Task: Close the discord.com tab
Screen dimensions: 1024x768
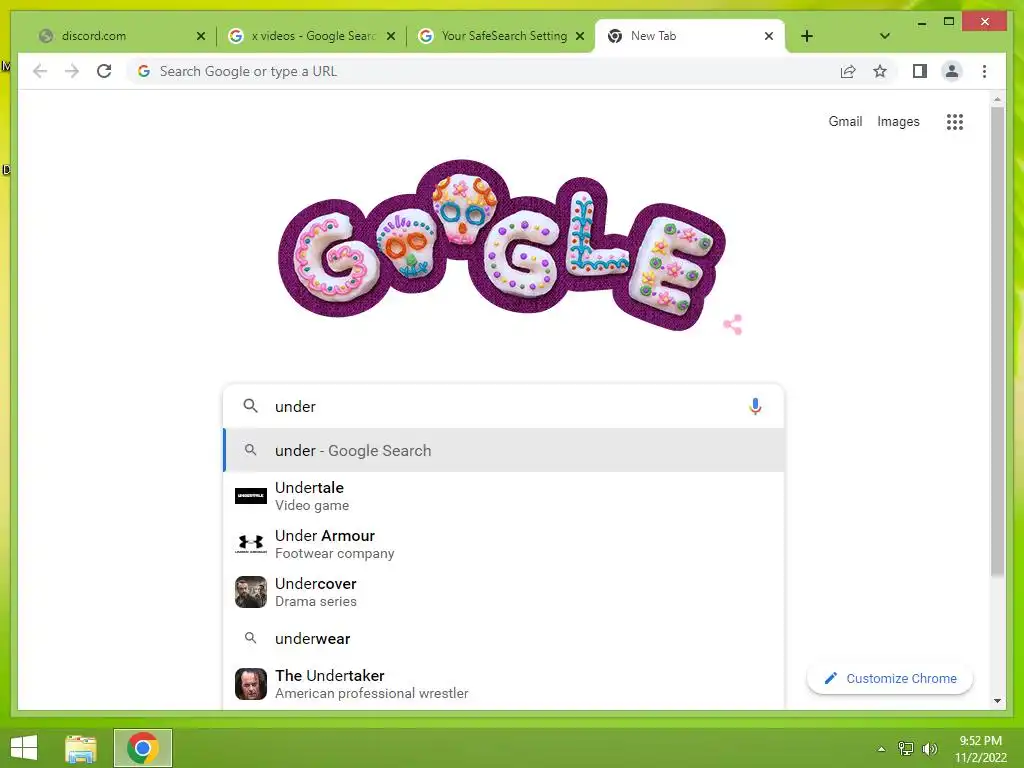Action: [x=200, y=36]
